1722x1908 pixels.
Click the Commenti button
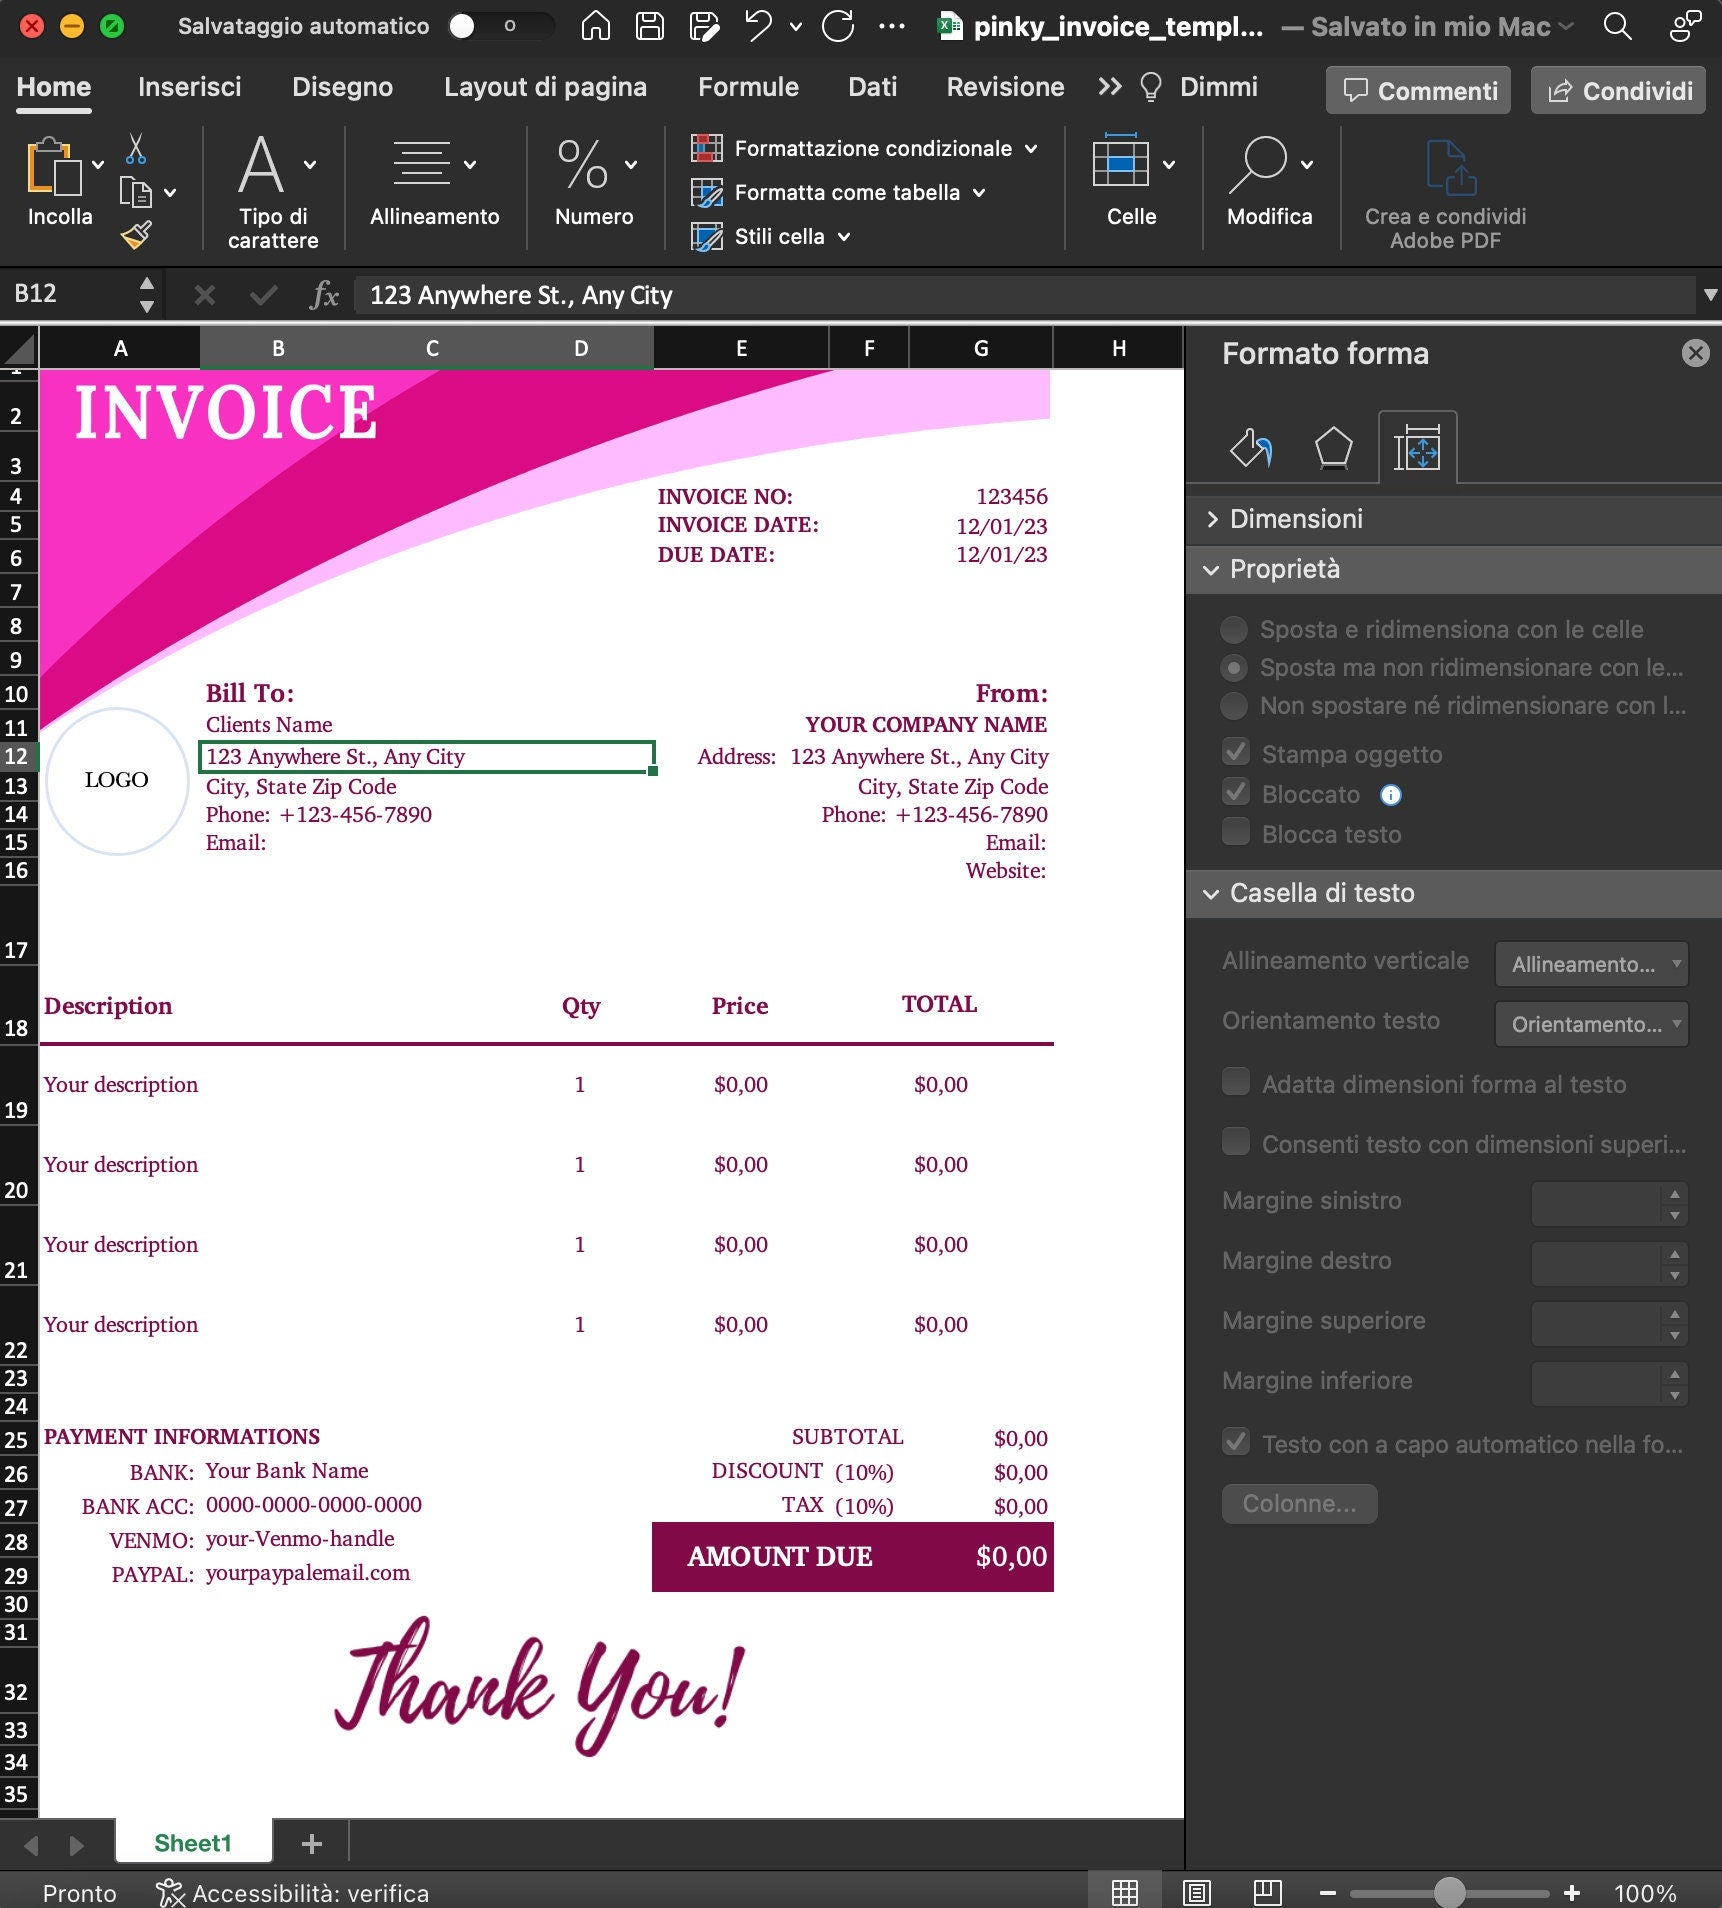click(1418, 91)
